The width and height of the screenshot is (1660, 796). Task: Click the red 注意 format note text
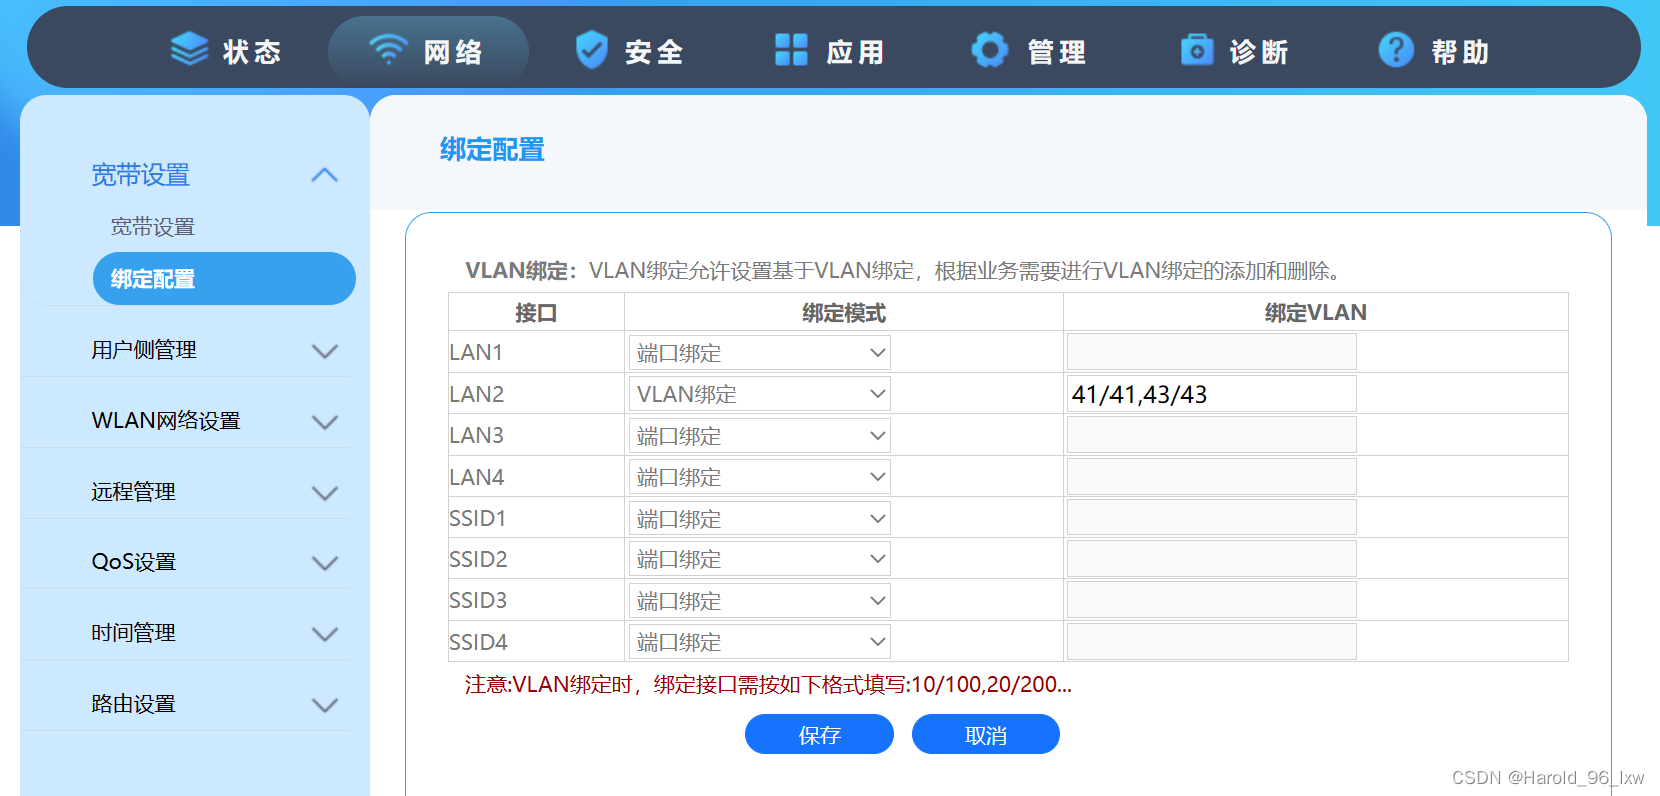(768, 685)
